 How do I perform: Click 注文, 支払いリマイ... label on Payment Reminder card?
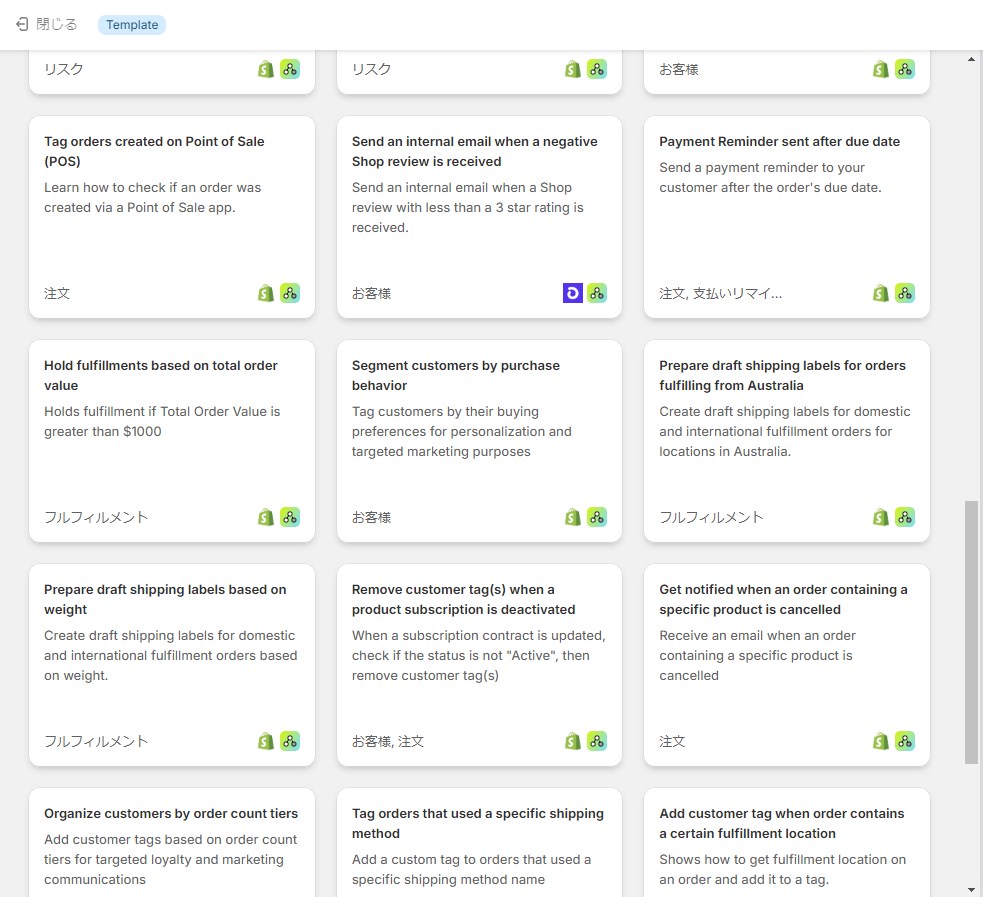click(x=720, y=293)
